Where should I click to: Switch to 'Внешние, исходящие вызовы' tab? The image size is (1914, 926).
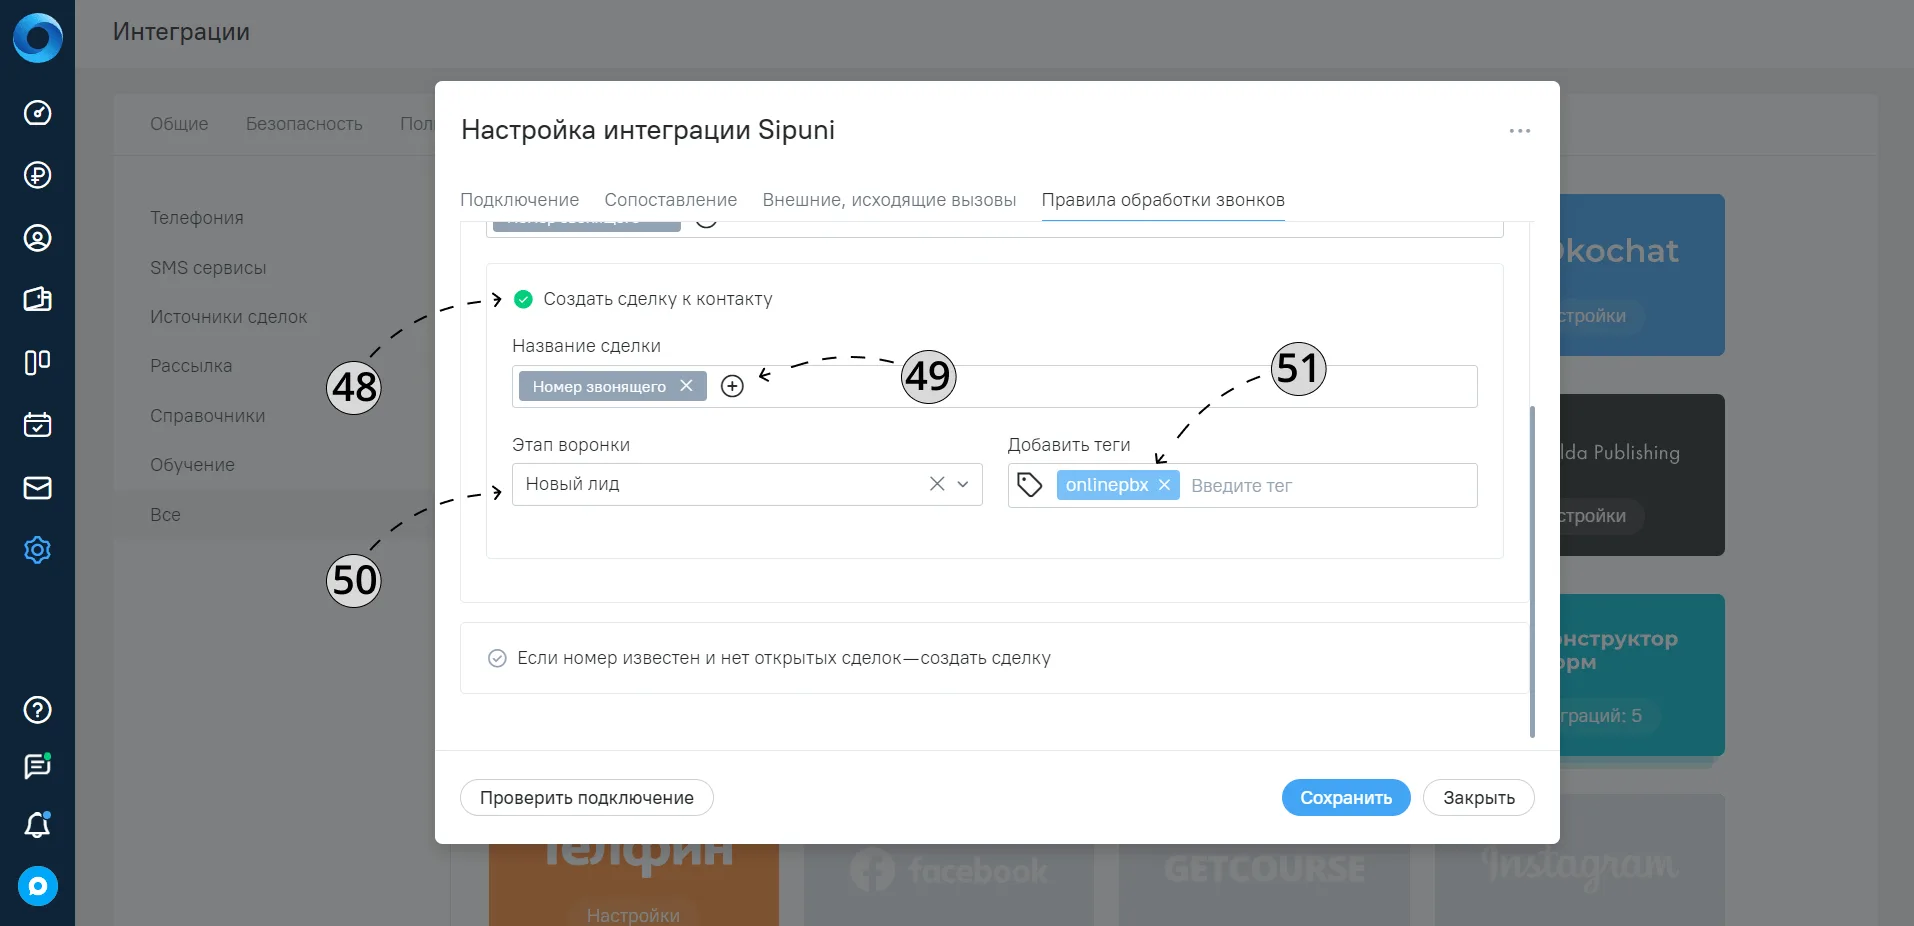(x=889, y=200)
